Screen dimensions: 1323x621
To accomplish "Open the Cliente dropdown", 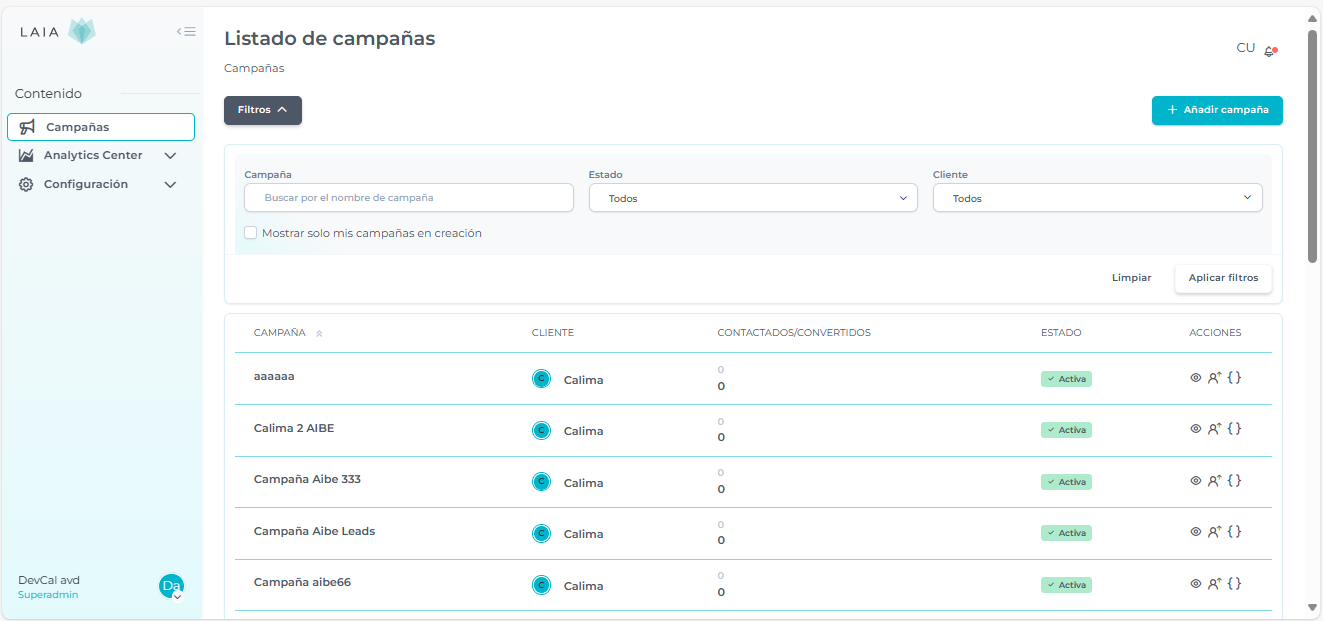I will (x=1097, y=198).
